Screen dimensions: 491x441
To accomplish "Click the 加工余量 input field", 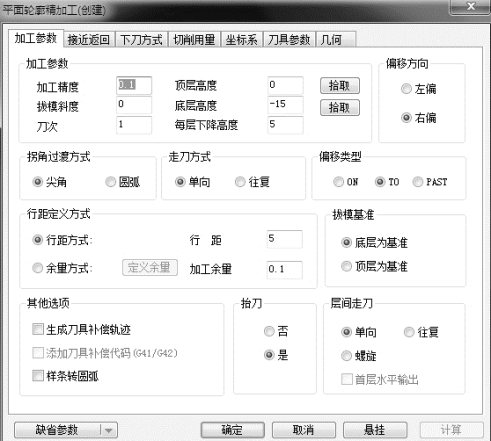I will pos(285,269).
